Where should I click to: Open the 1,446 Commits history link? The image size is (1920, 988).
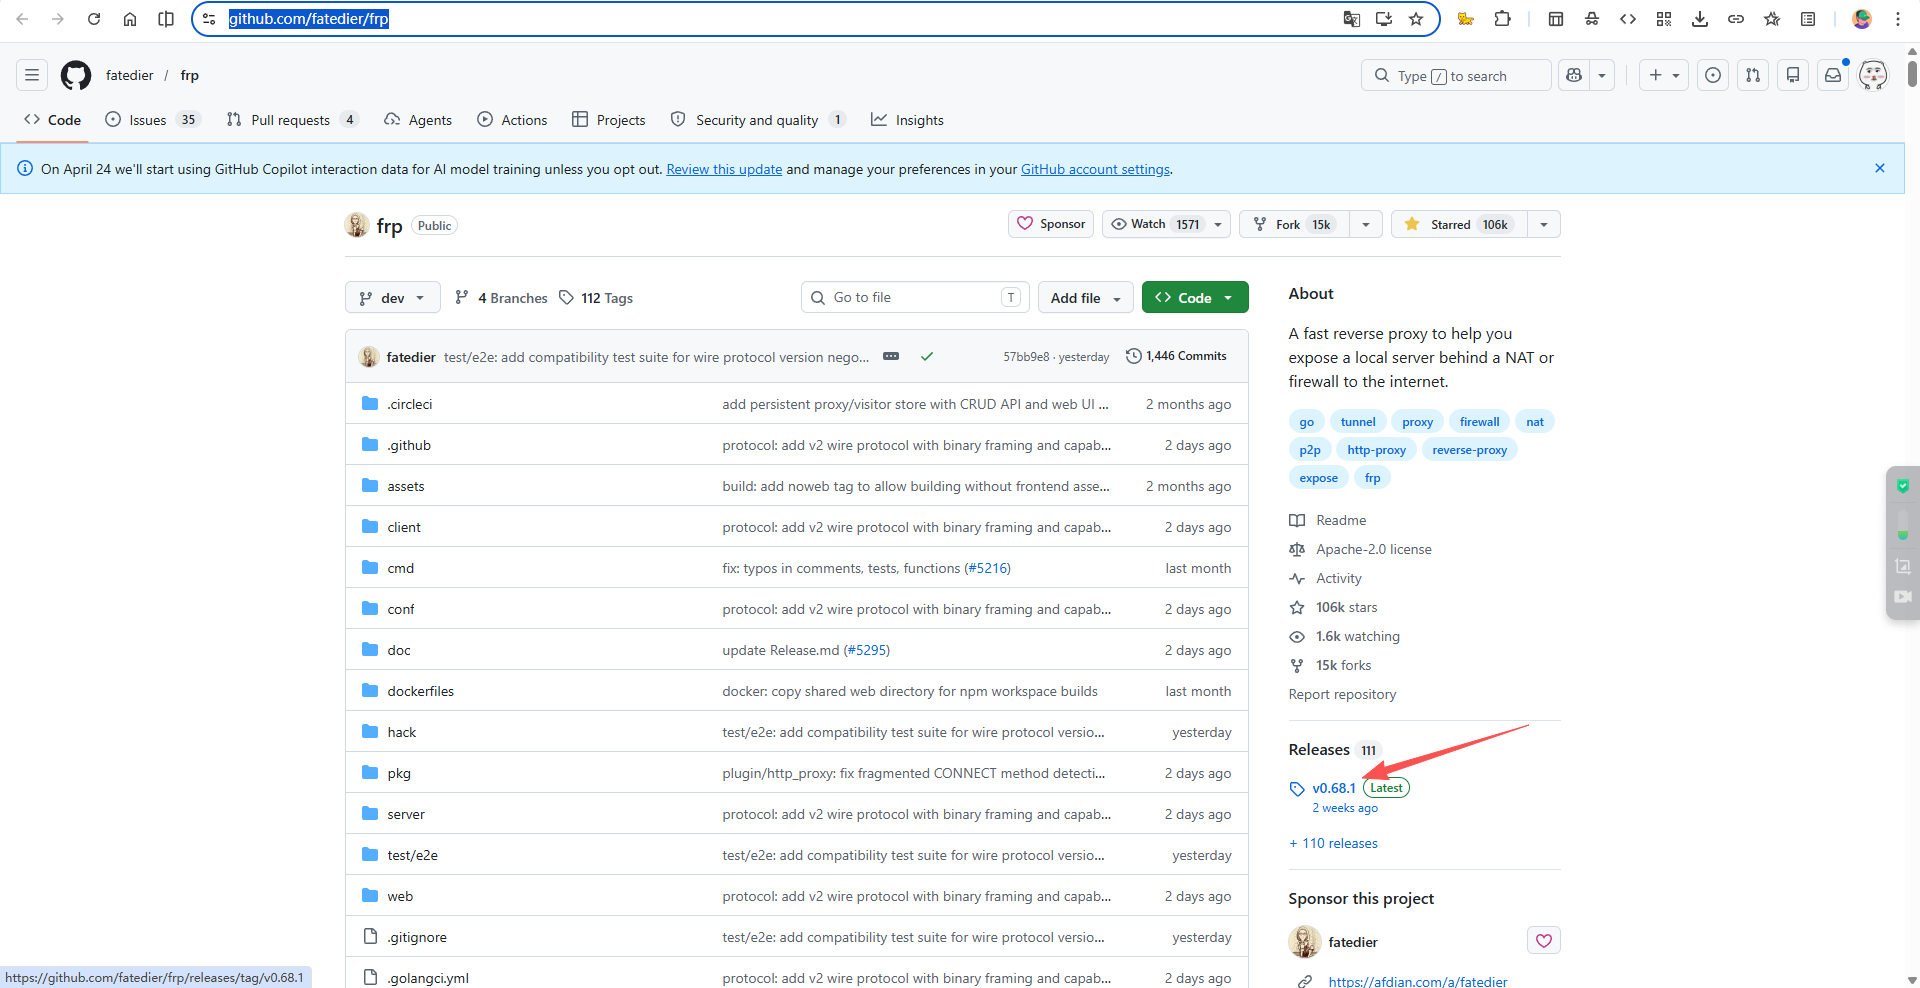pos(1176,356)
